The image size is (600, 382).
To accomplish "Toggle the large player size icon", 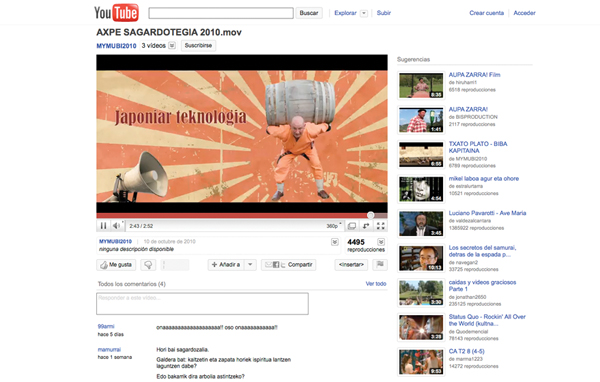I will (352, 226).
